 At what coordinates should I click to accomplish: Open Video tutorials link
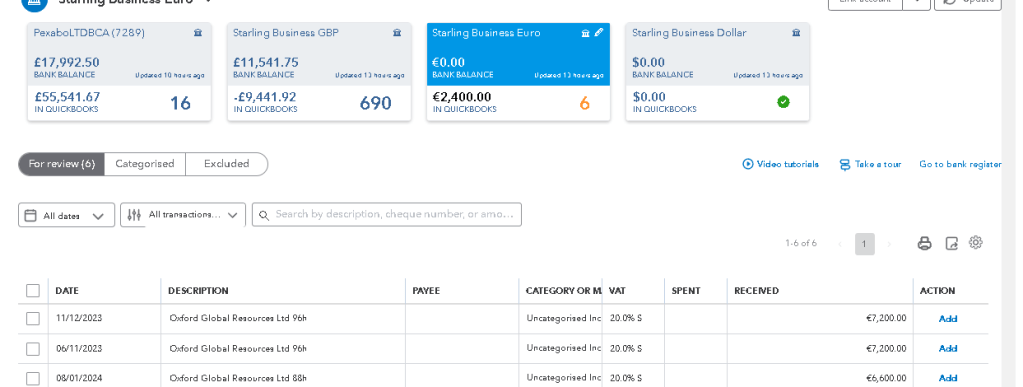coord(787,164)
